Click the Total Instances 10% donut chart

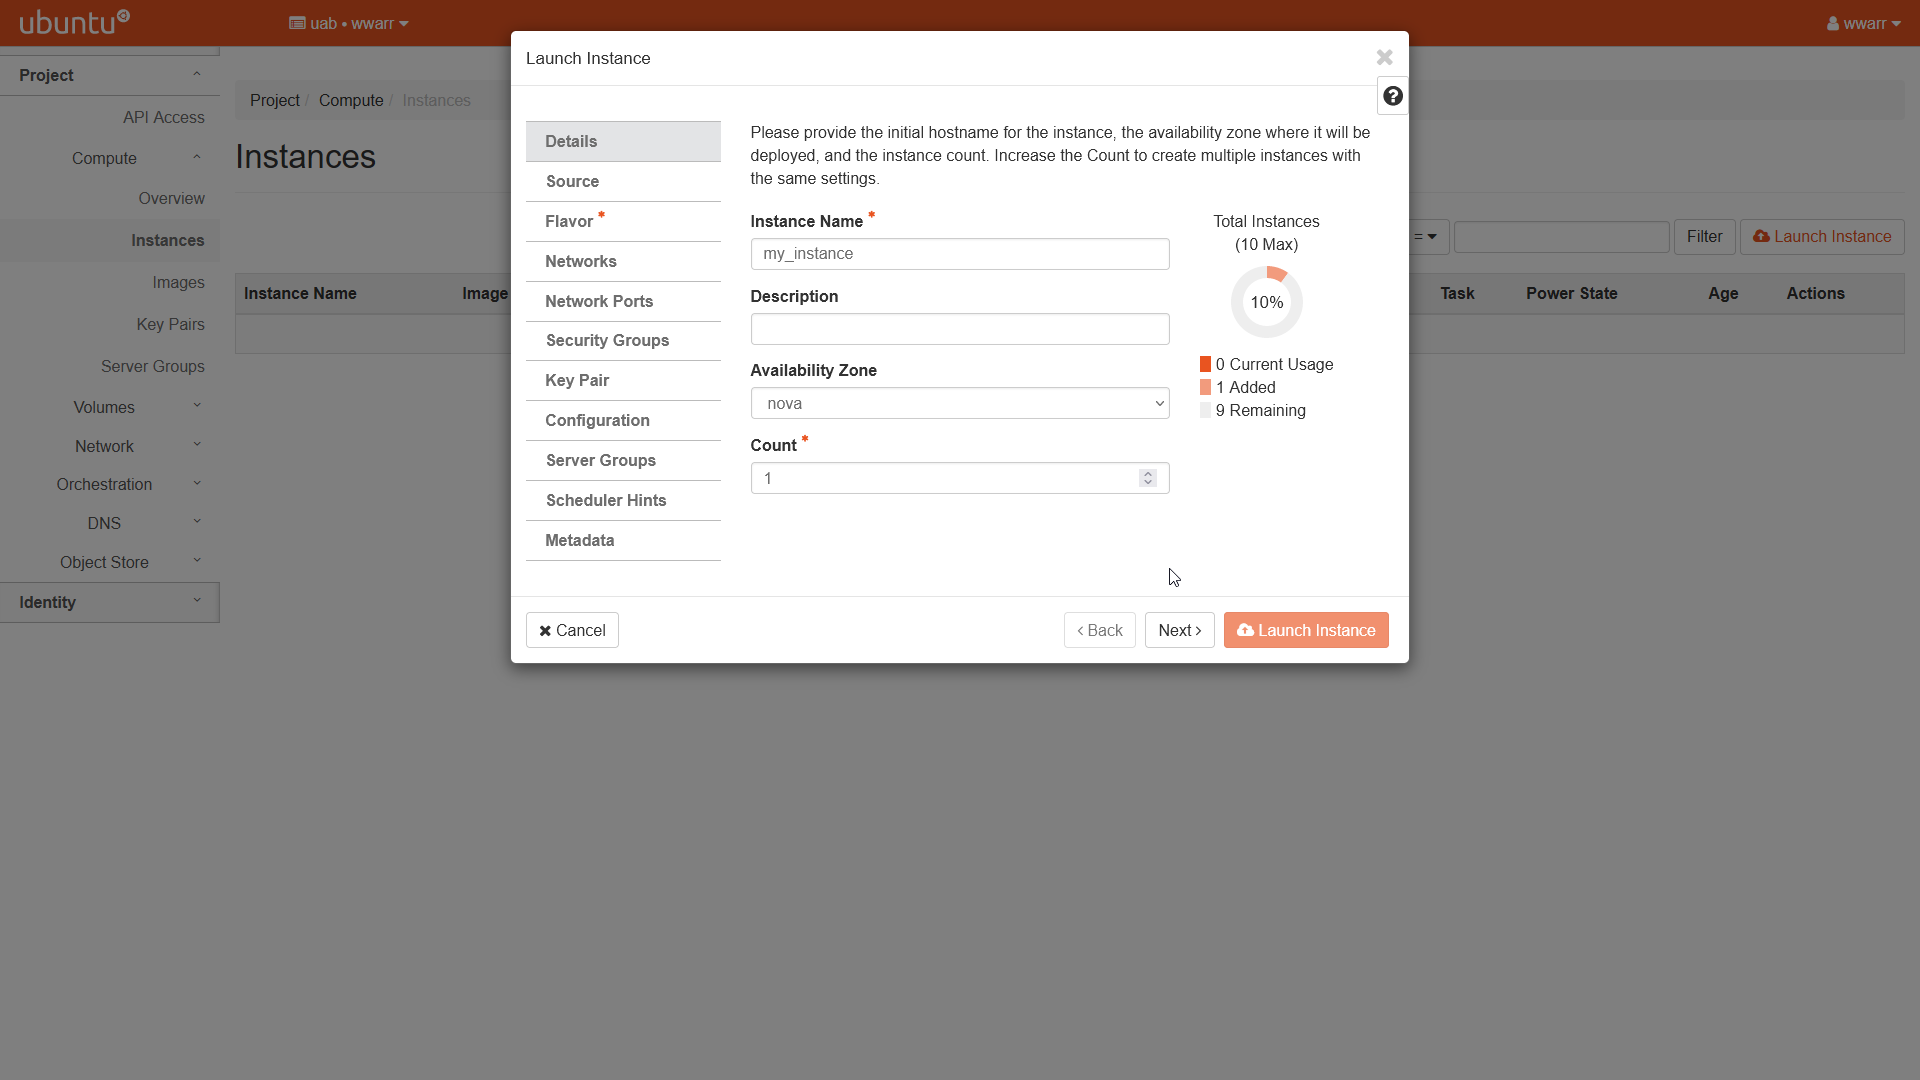pos(1266,302)
